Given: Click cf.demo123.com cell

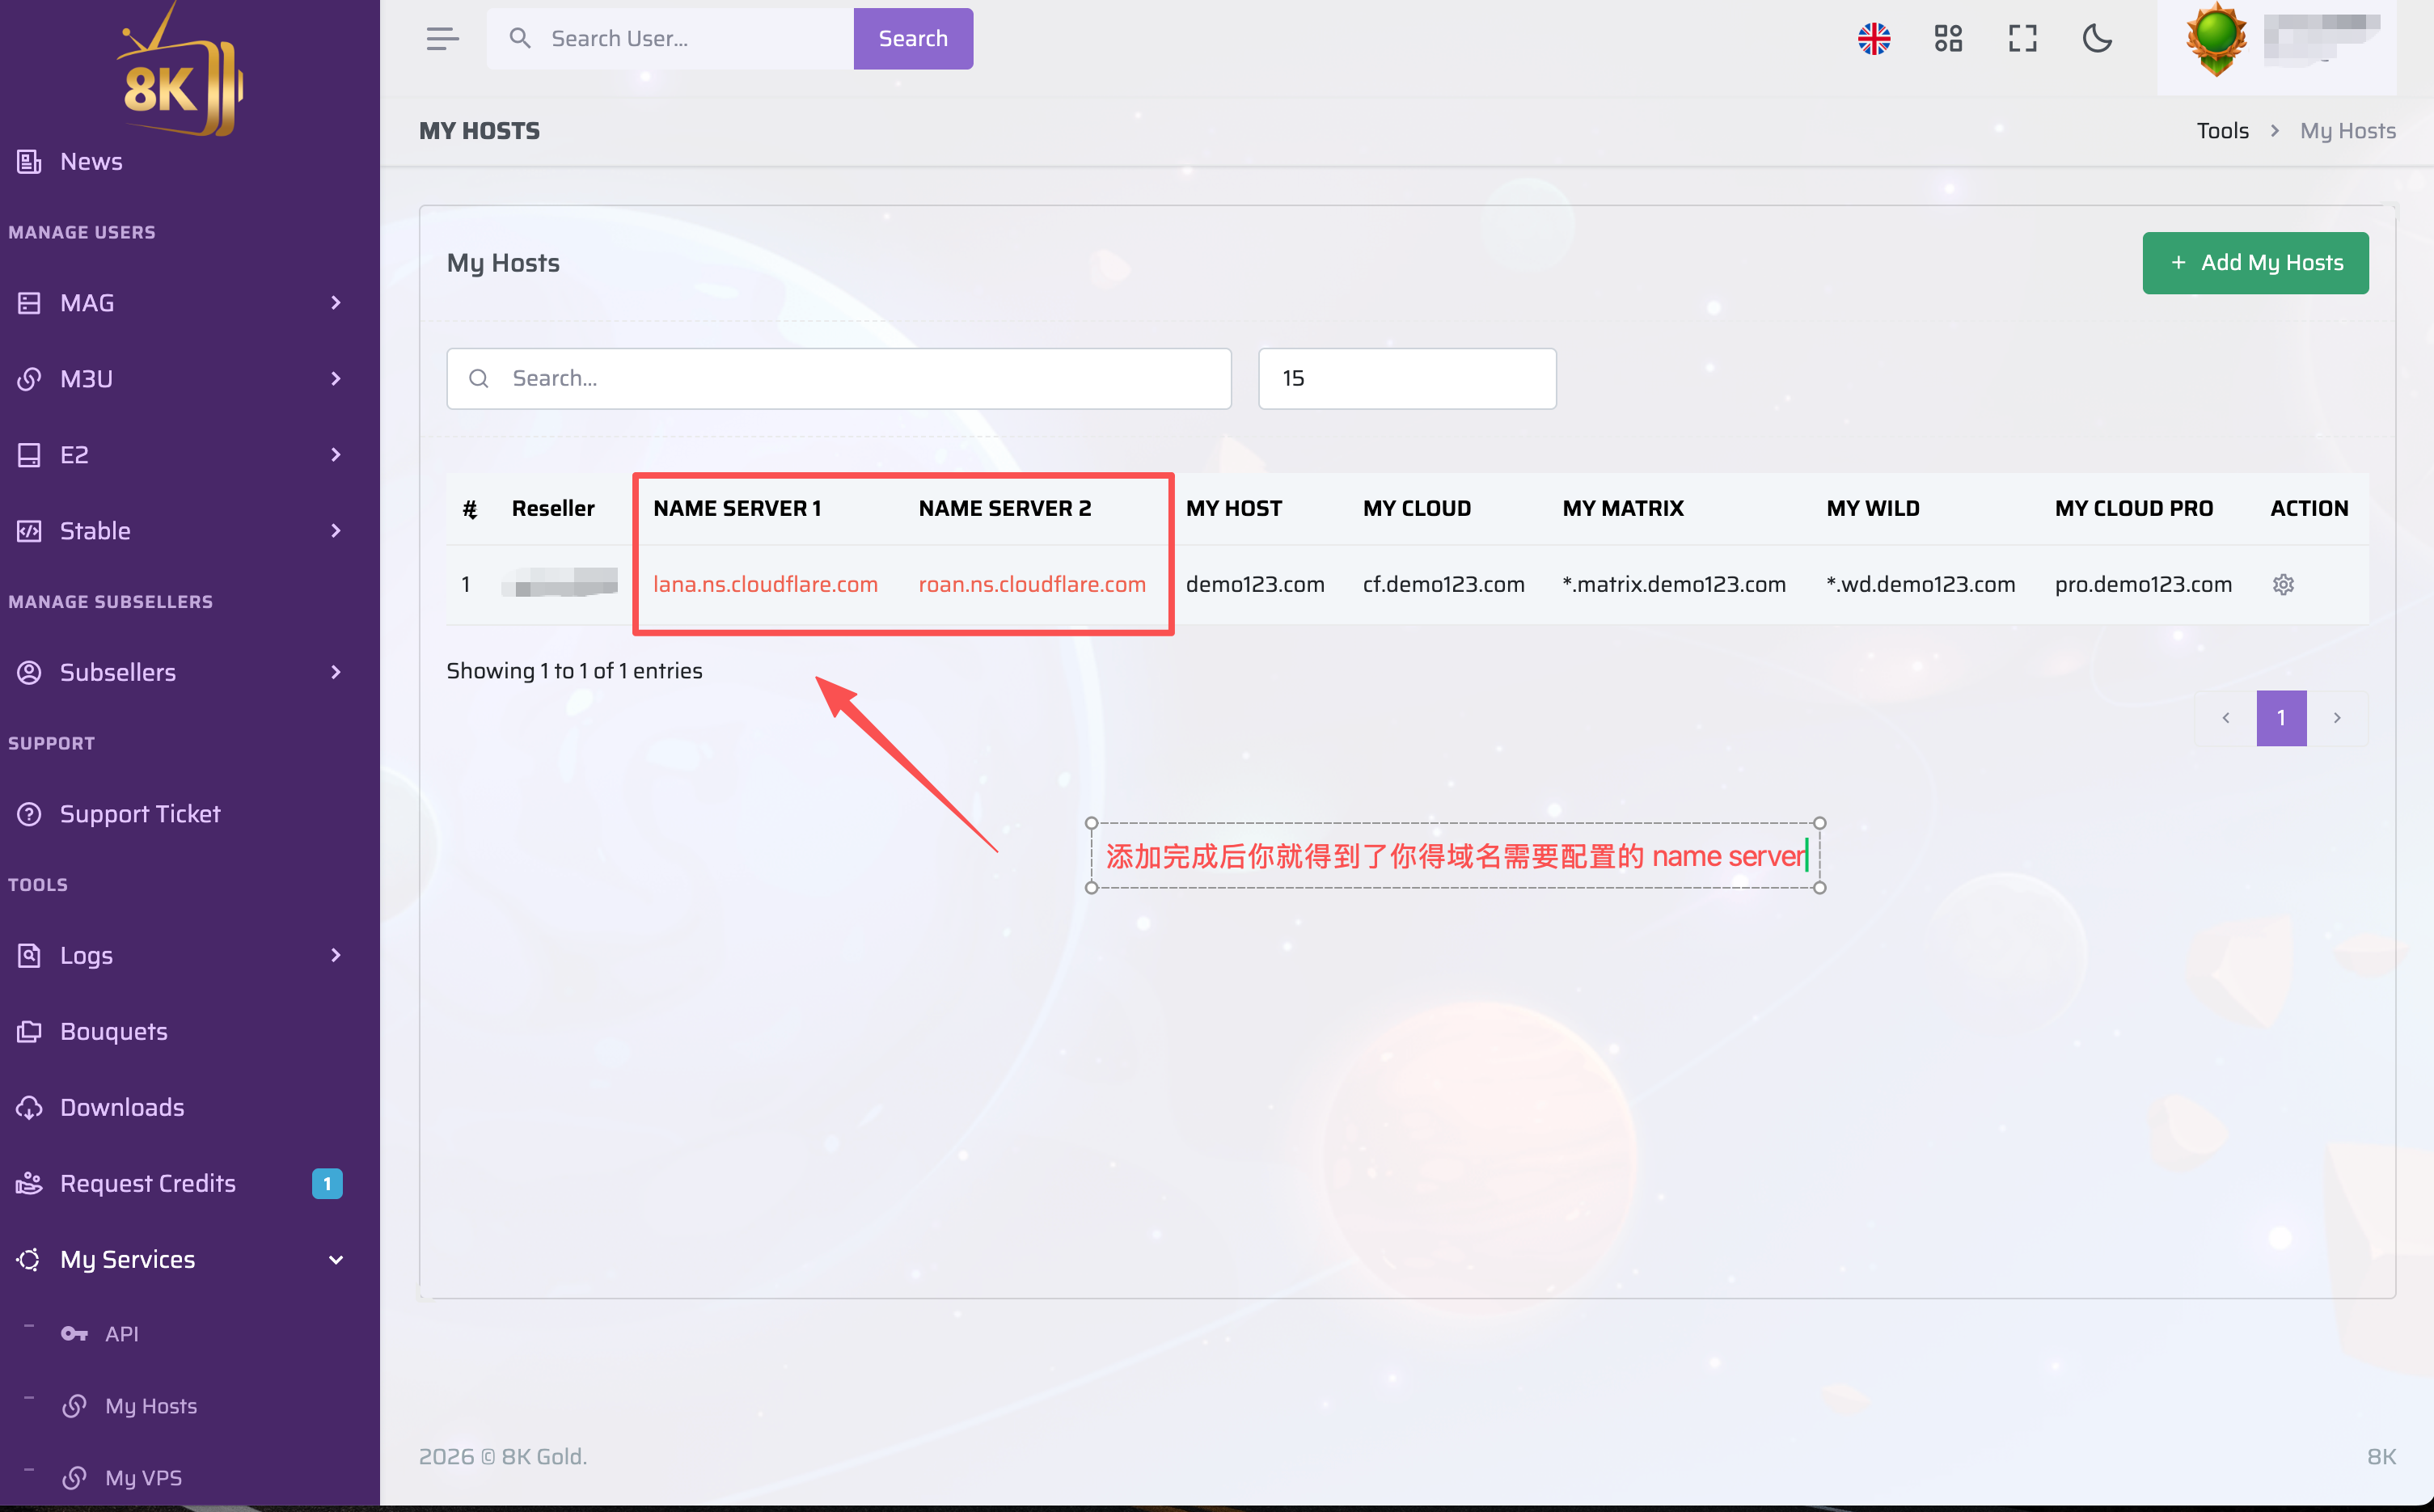Looking at the screenshot, I should coord(1443,584).
